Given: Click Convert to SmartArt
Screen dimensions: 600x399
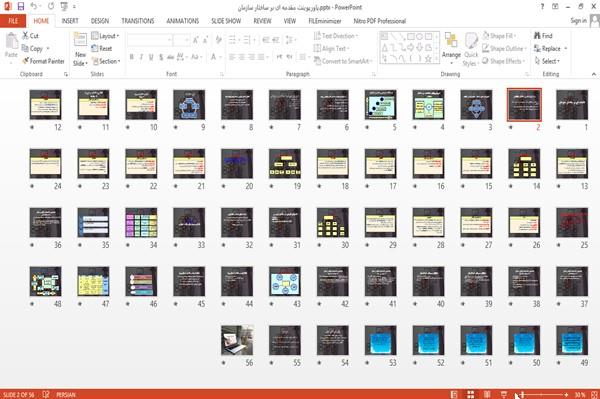Looking at the screenshot, I should click(x=343, y=61).
